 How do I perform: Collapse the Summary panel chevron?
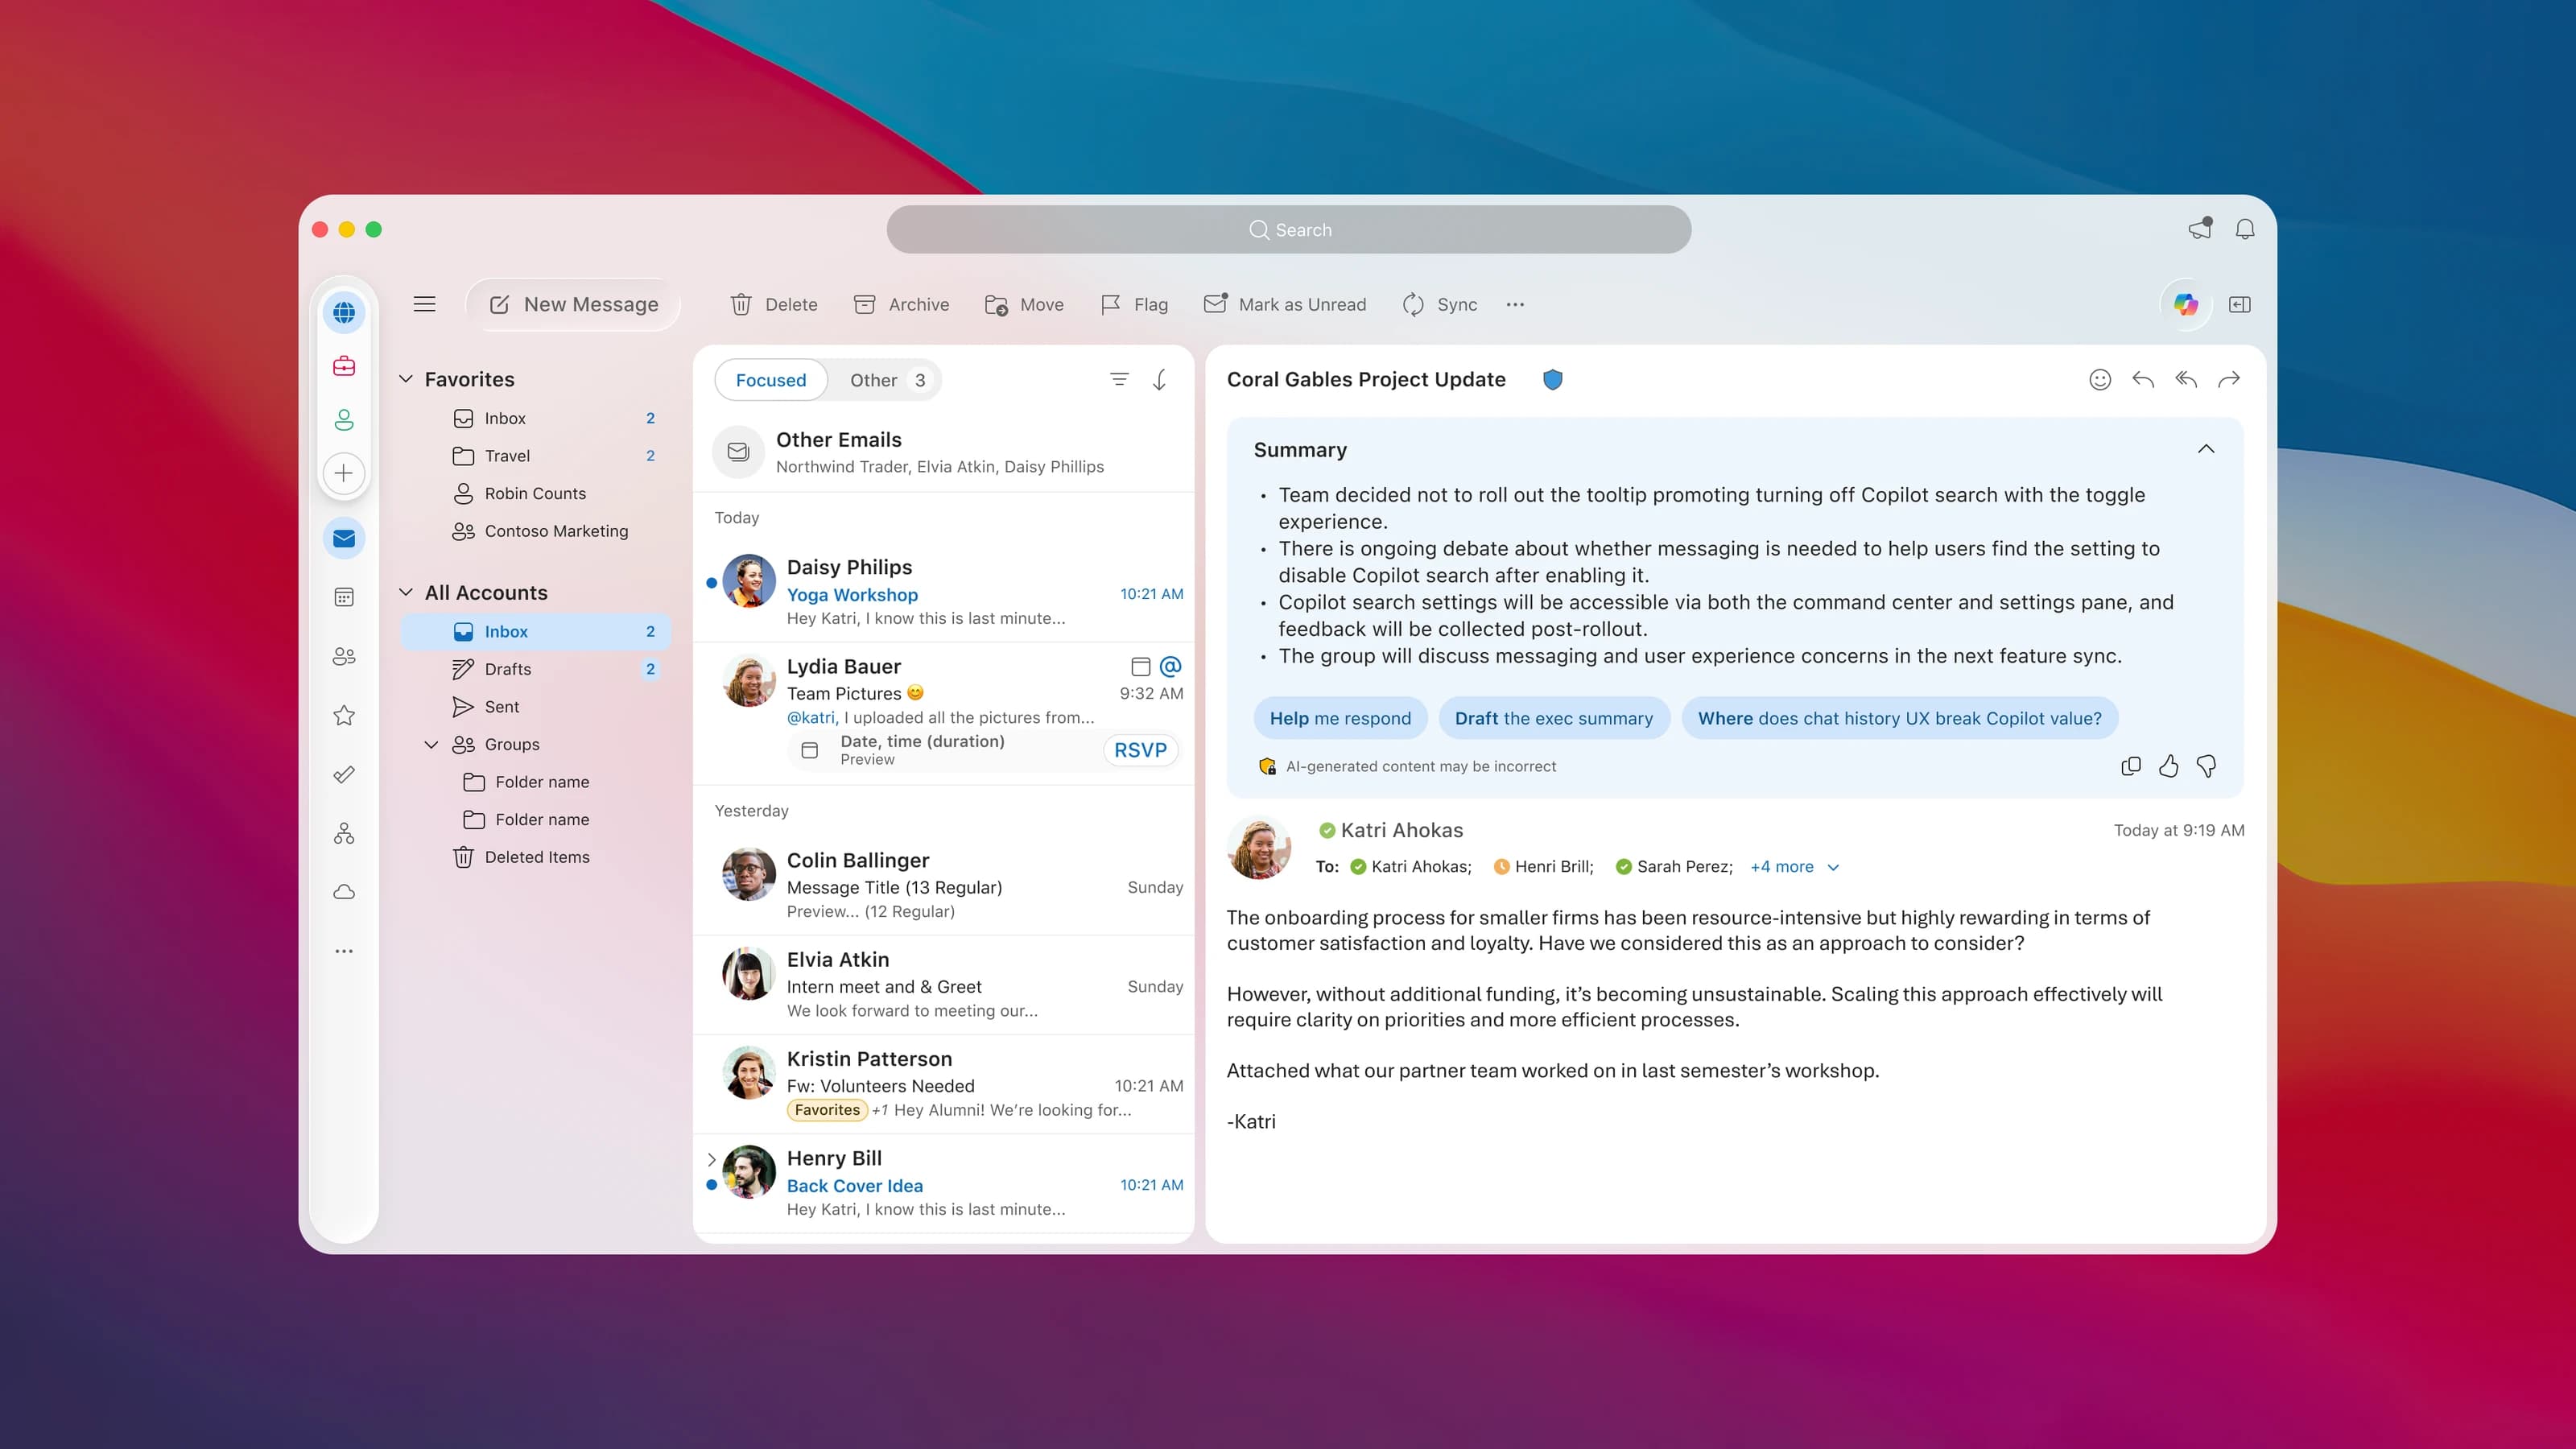[x=2206, y=449]
